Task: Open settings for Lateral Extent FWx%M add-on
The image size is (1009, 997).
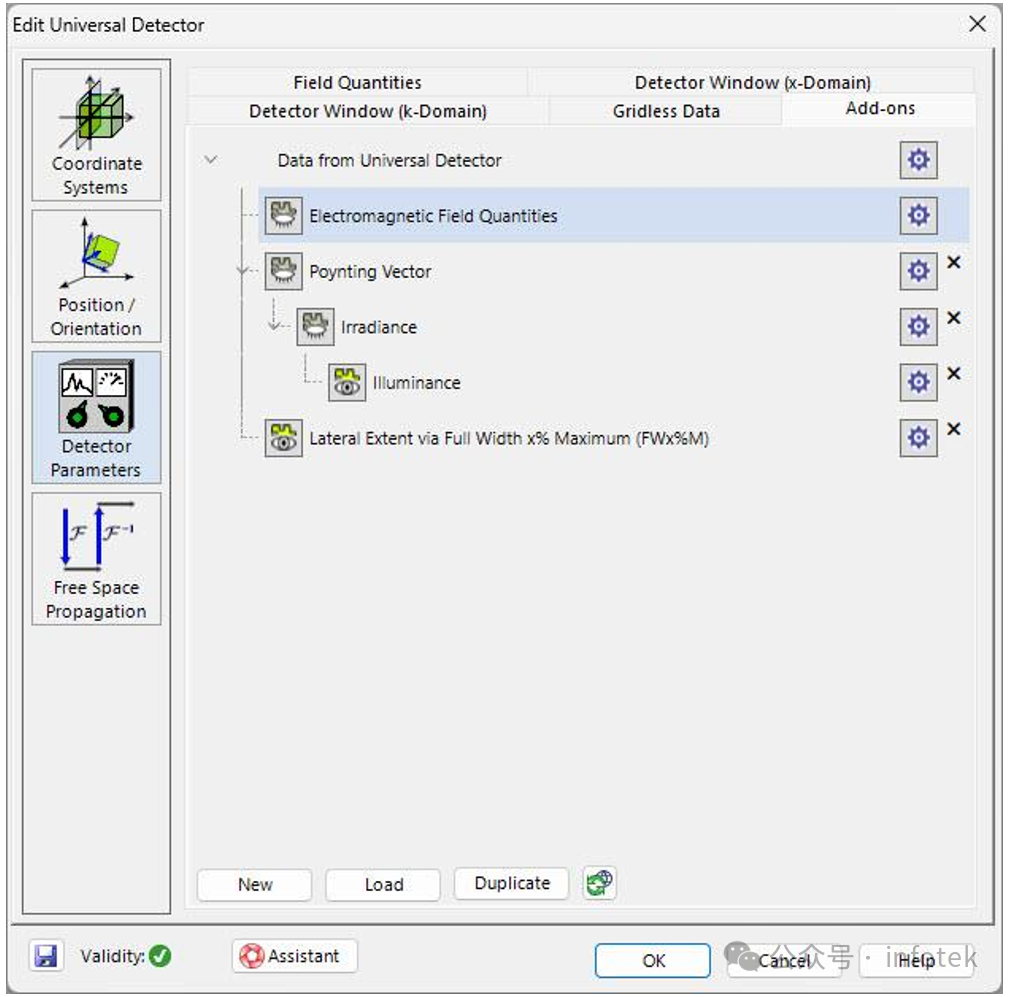Action: 917,436
